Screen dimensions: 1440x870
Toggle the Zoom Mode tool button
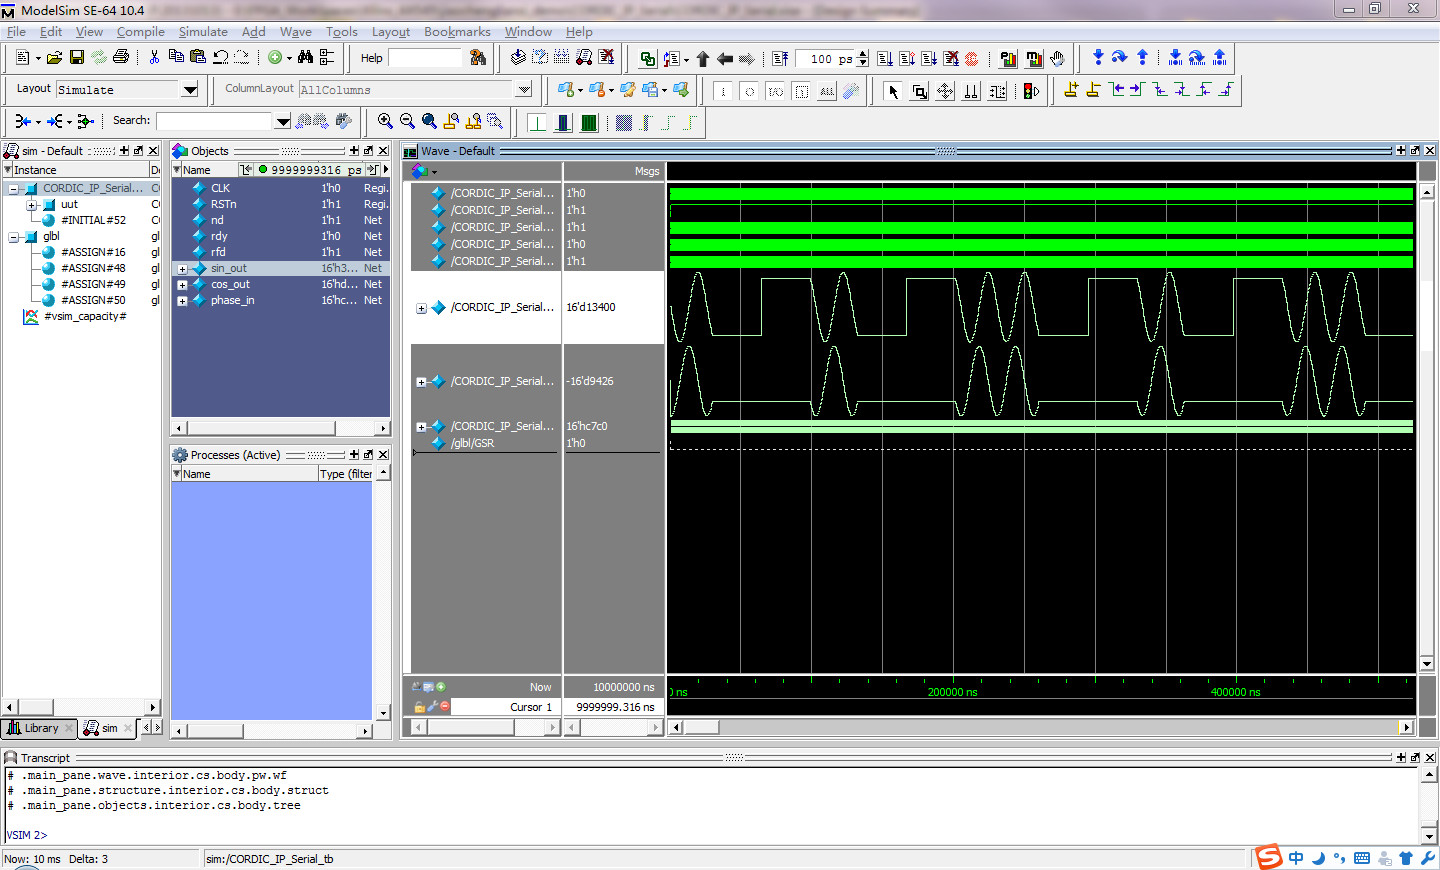[919, 91]
